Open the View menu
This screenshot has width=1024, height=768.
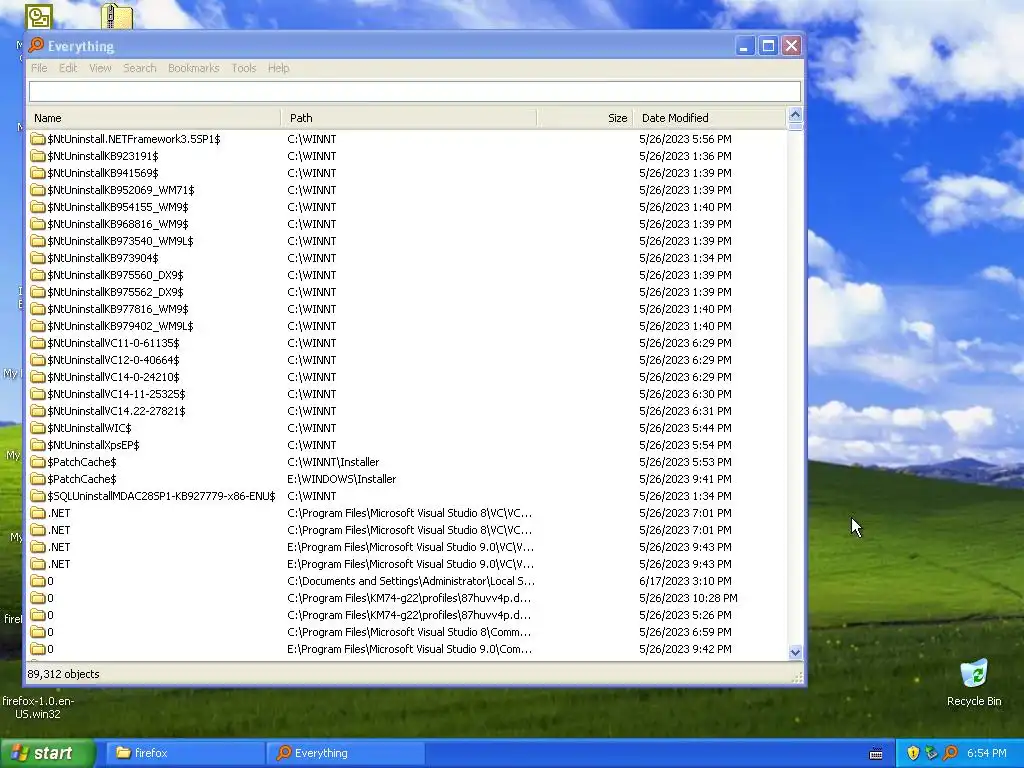click(100, 68)
